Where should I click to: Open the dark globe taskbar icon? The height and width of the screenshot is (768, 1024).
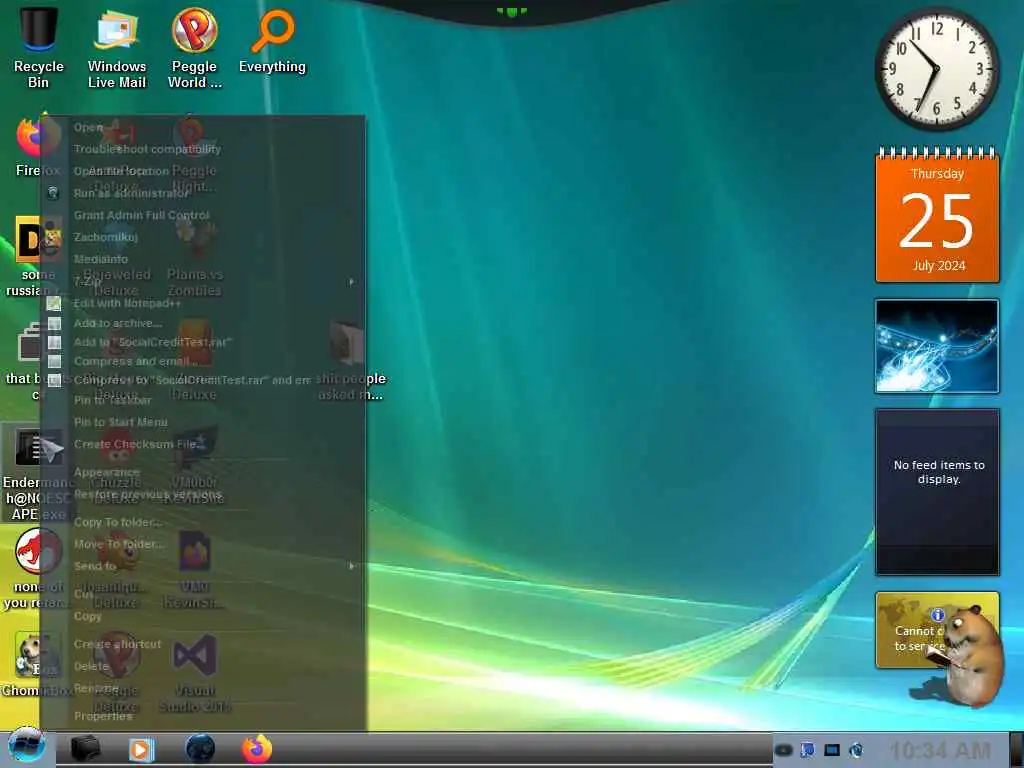click(x=200, y=749)
